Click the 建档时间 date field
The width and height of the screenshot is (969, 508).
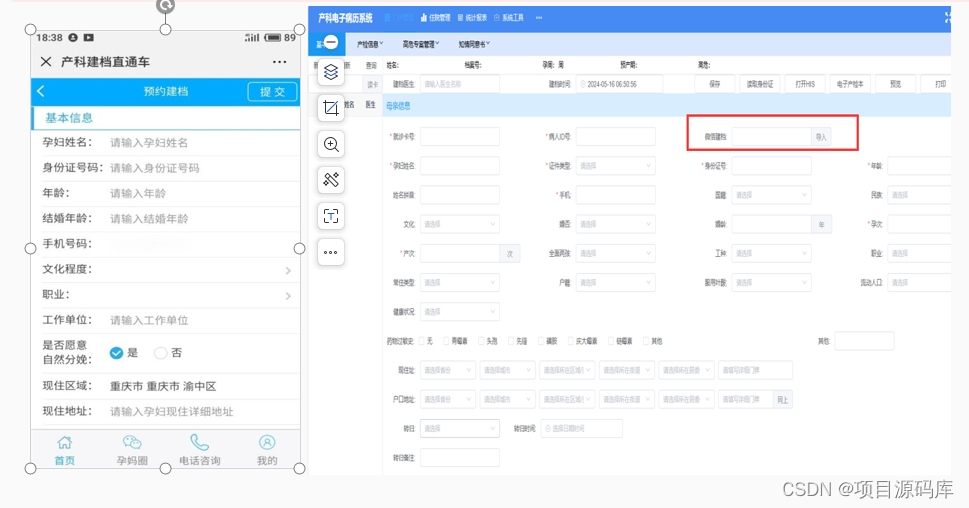click(x=620, y=84)
